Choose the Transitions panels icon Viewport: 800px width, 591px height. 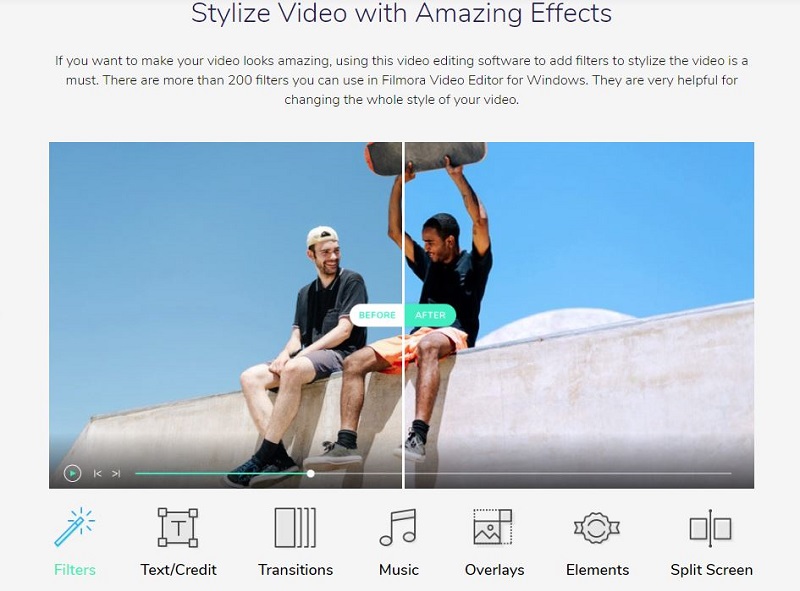click(x=295, y=527)
